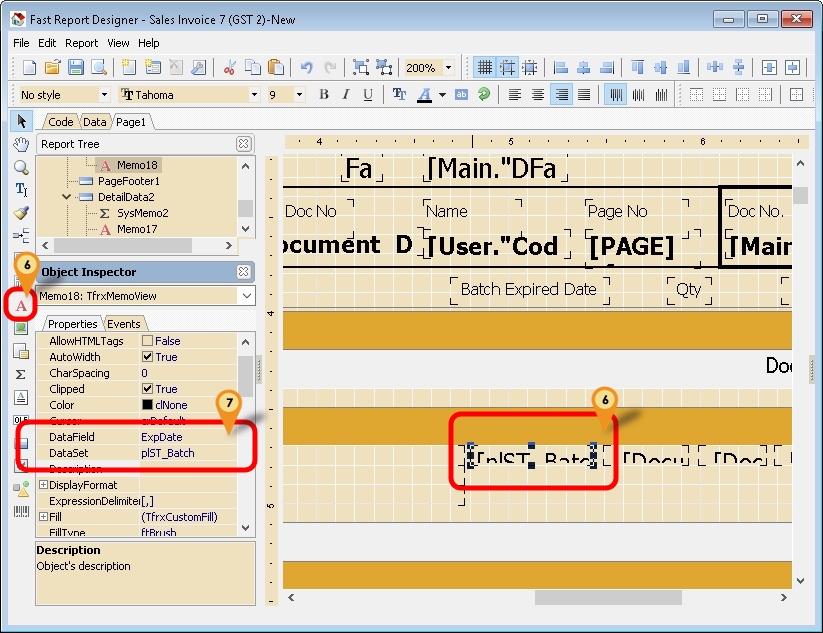This screenshot has height=633, width=823.
Task: Click the Cut scissors icon
Action: pyautogui.click(x=229, y=68)
